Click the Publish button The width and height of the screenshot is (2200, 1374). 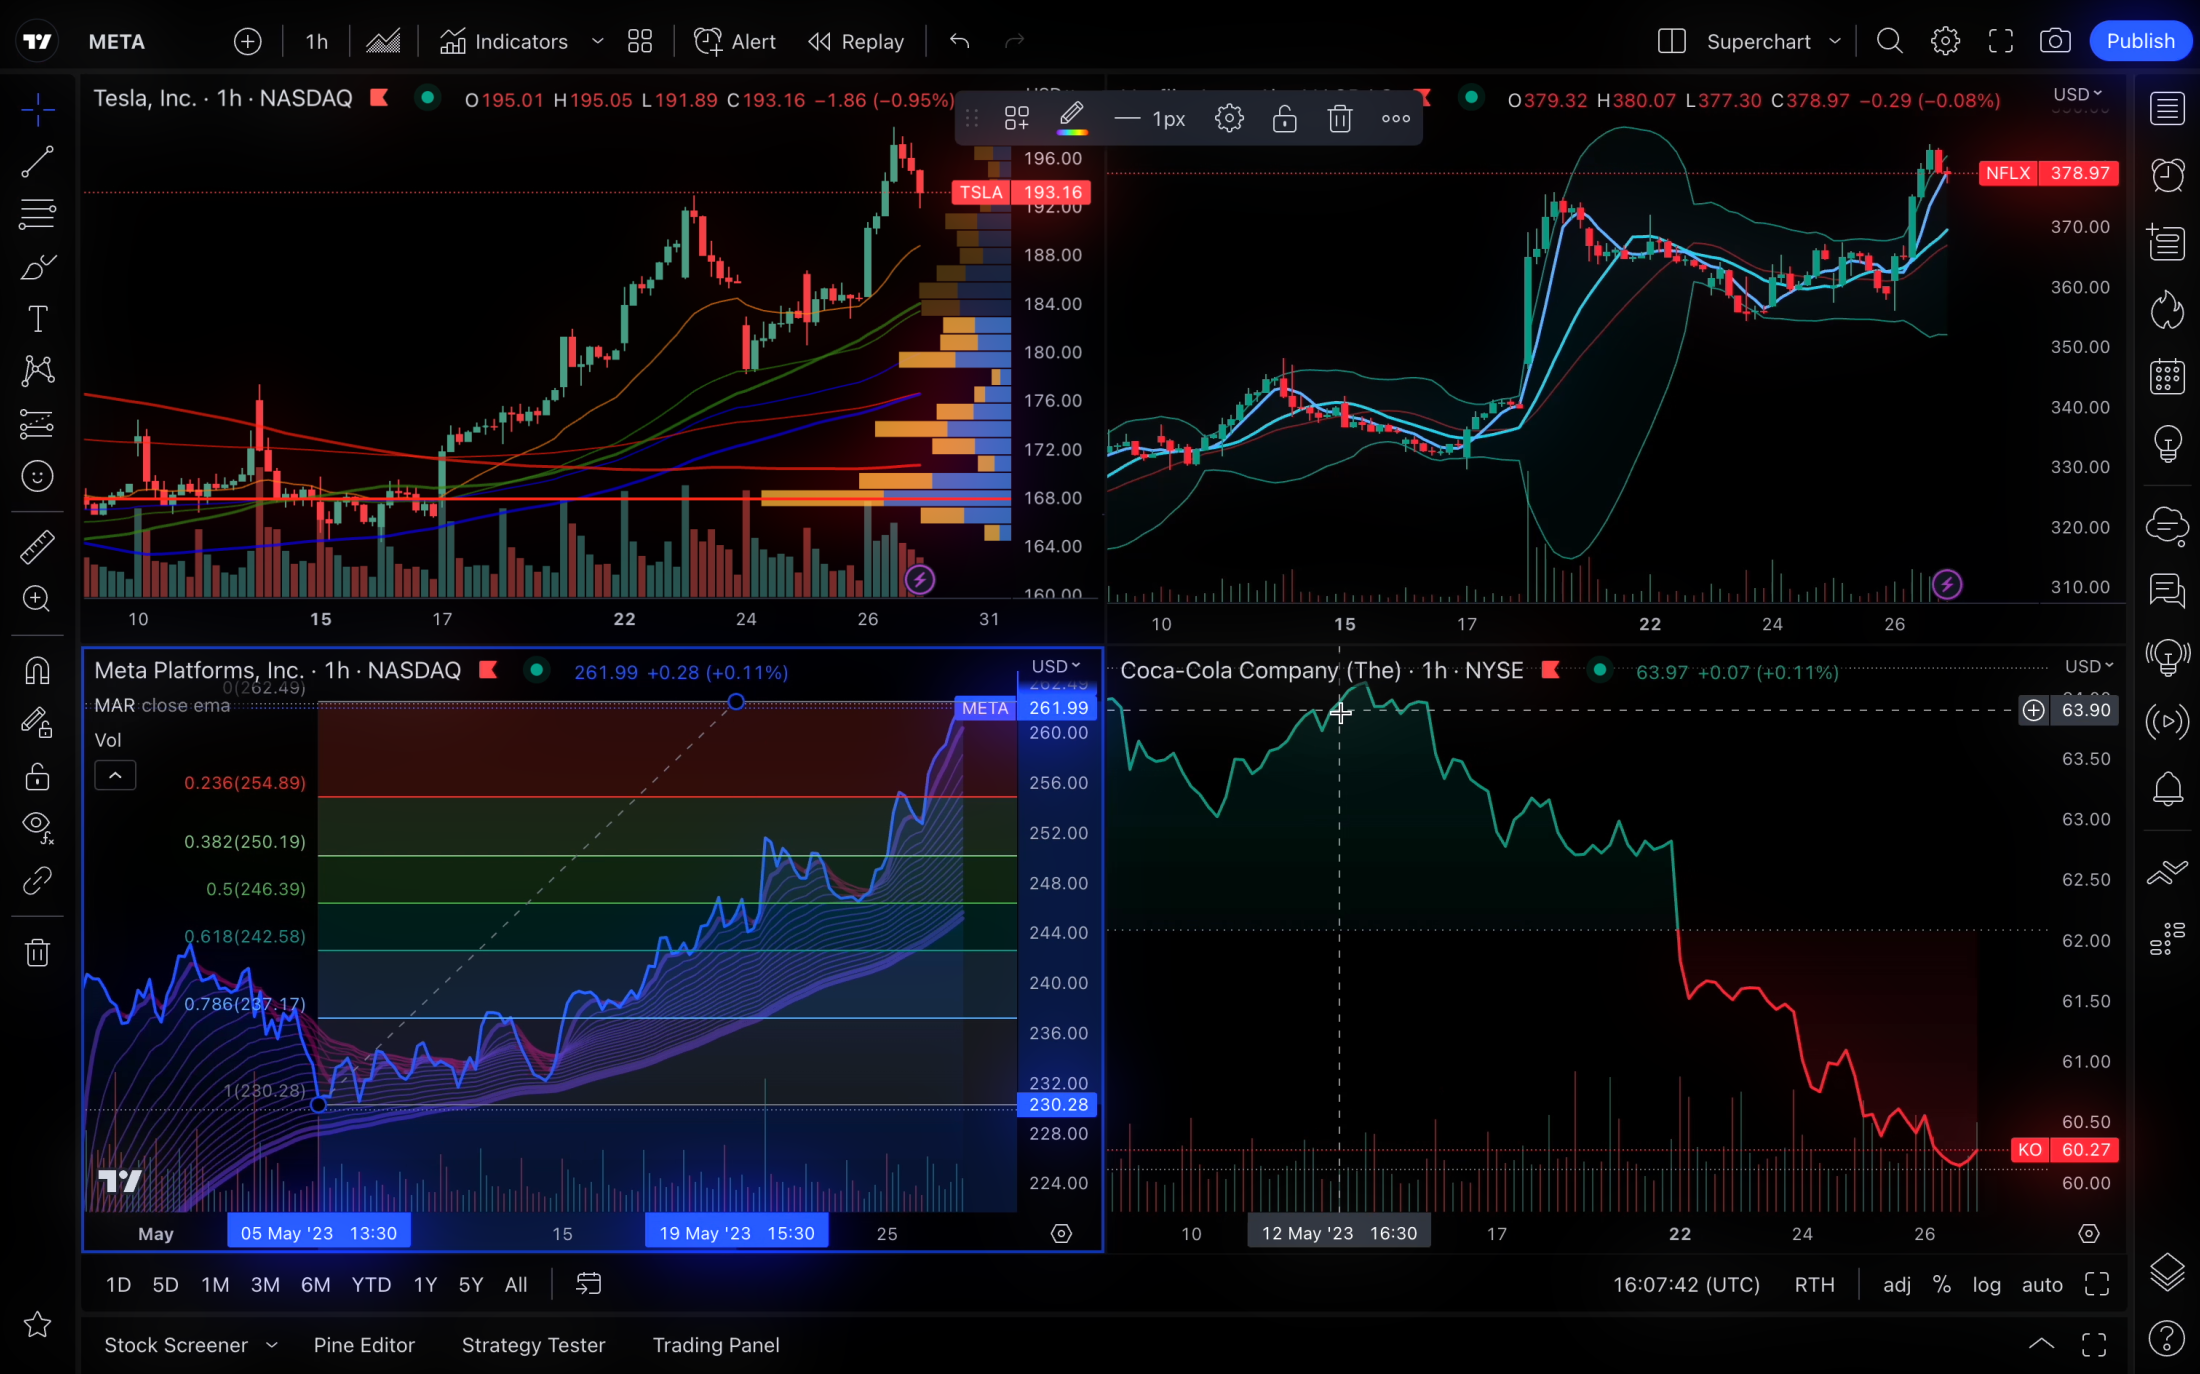pyautogui.click(x=2140, y=41)
